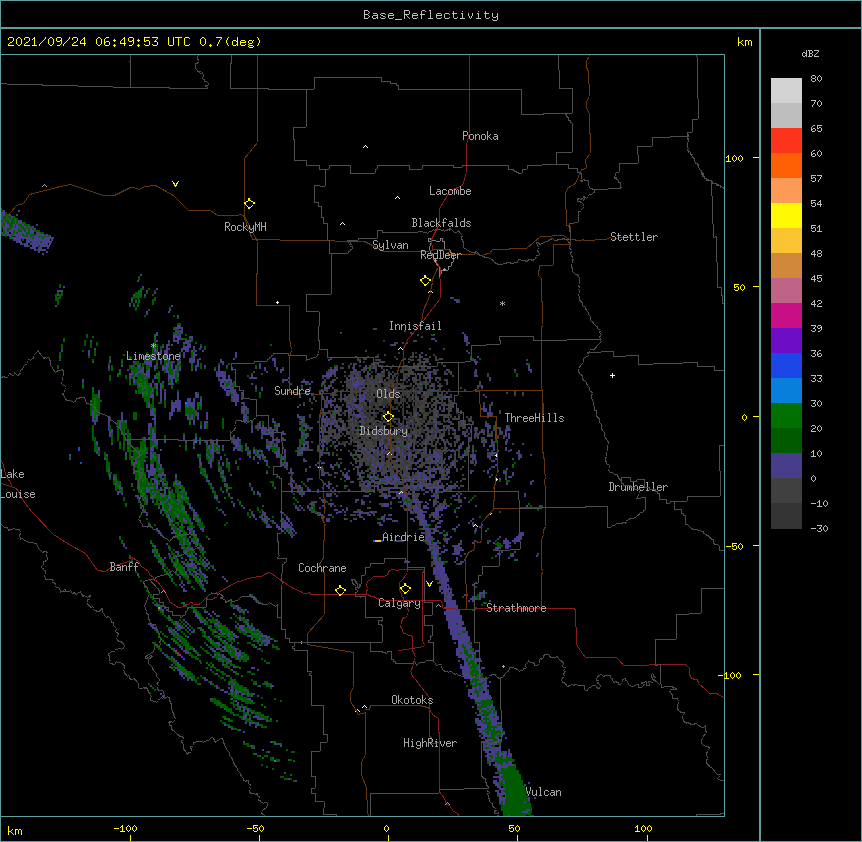Image resolution: width=862 pixels, height=842 pixels.
Task: Click the yellow diamond marker near RockyMH
Action: [250, 204]
